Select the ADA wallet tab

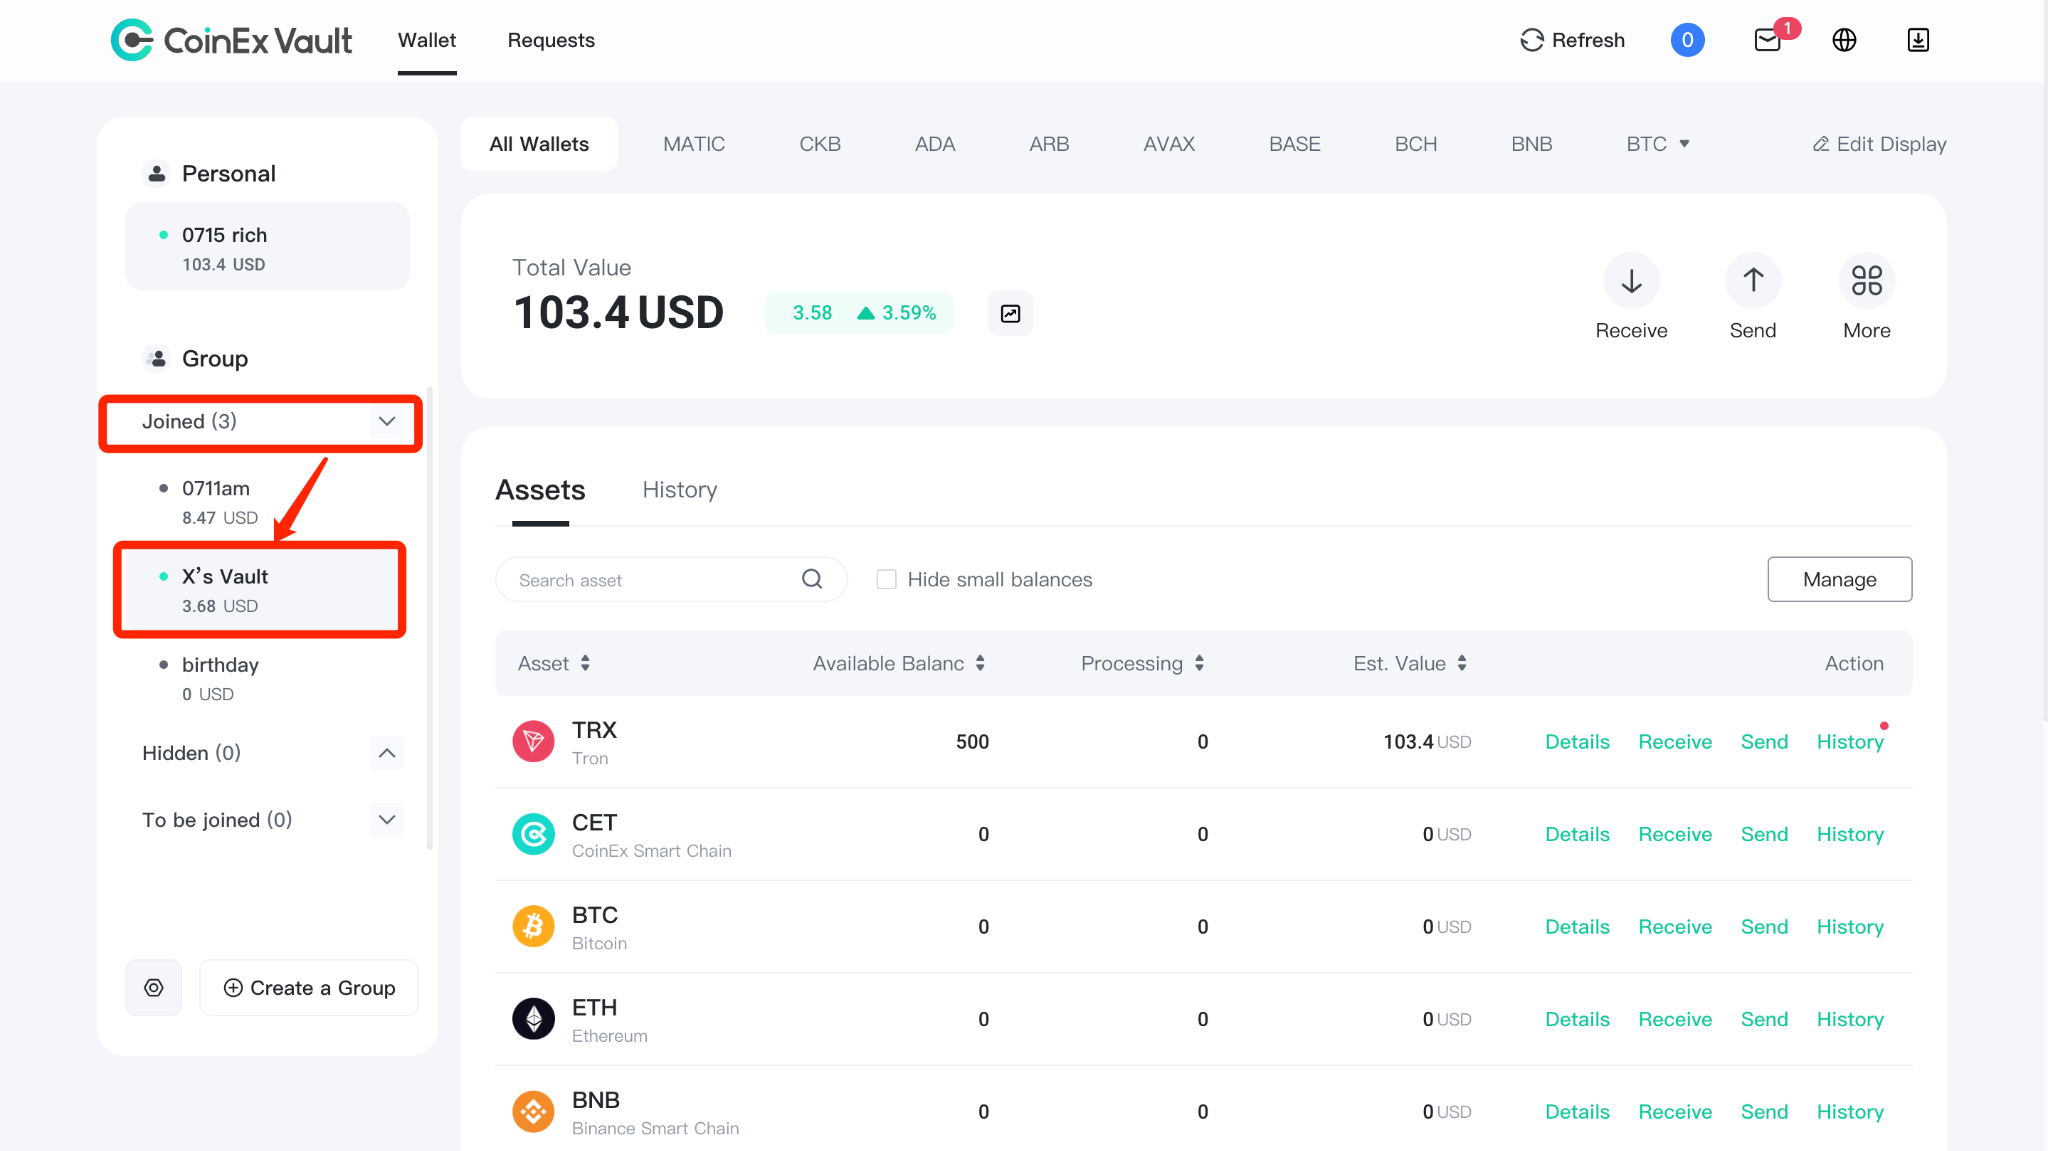[935, 144]
